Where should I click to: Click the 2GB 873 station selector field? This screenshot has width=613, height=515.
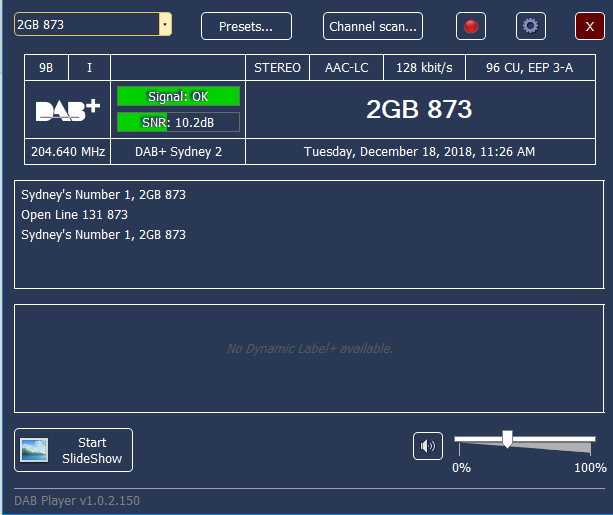pyautogui.click(x=86, y=24)
